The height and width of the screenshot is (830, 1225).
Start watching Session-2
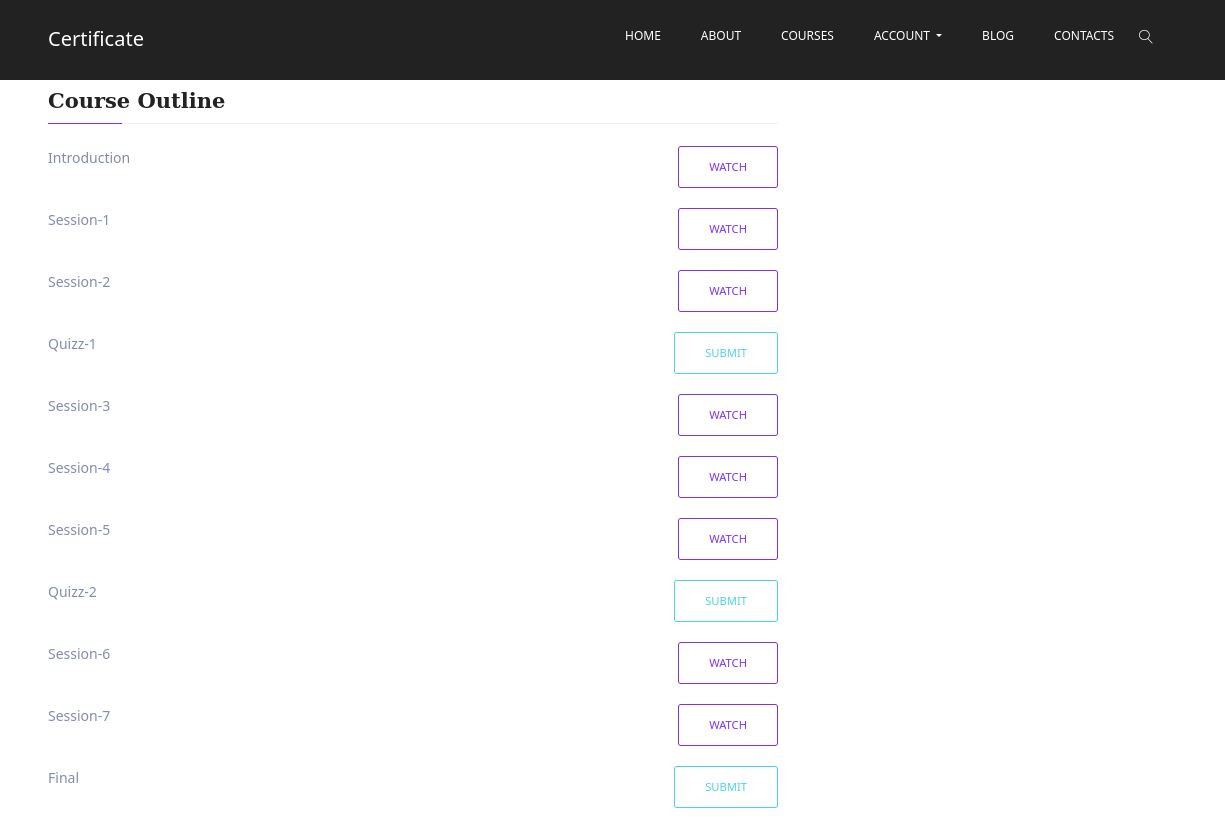[727, 291]
